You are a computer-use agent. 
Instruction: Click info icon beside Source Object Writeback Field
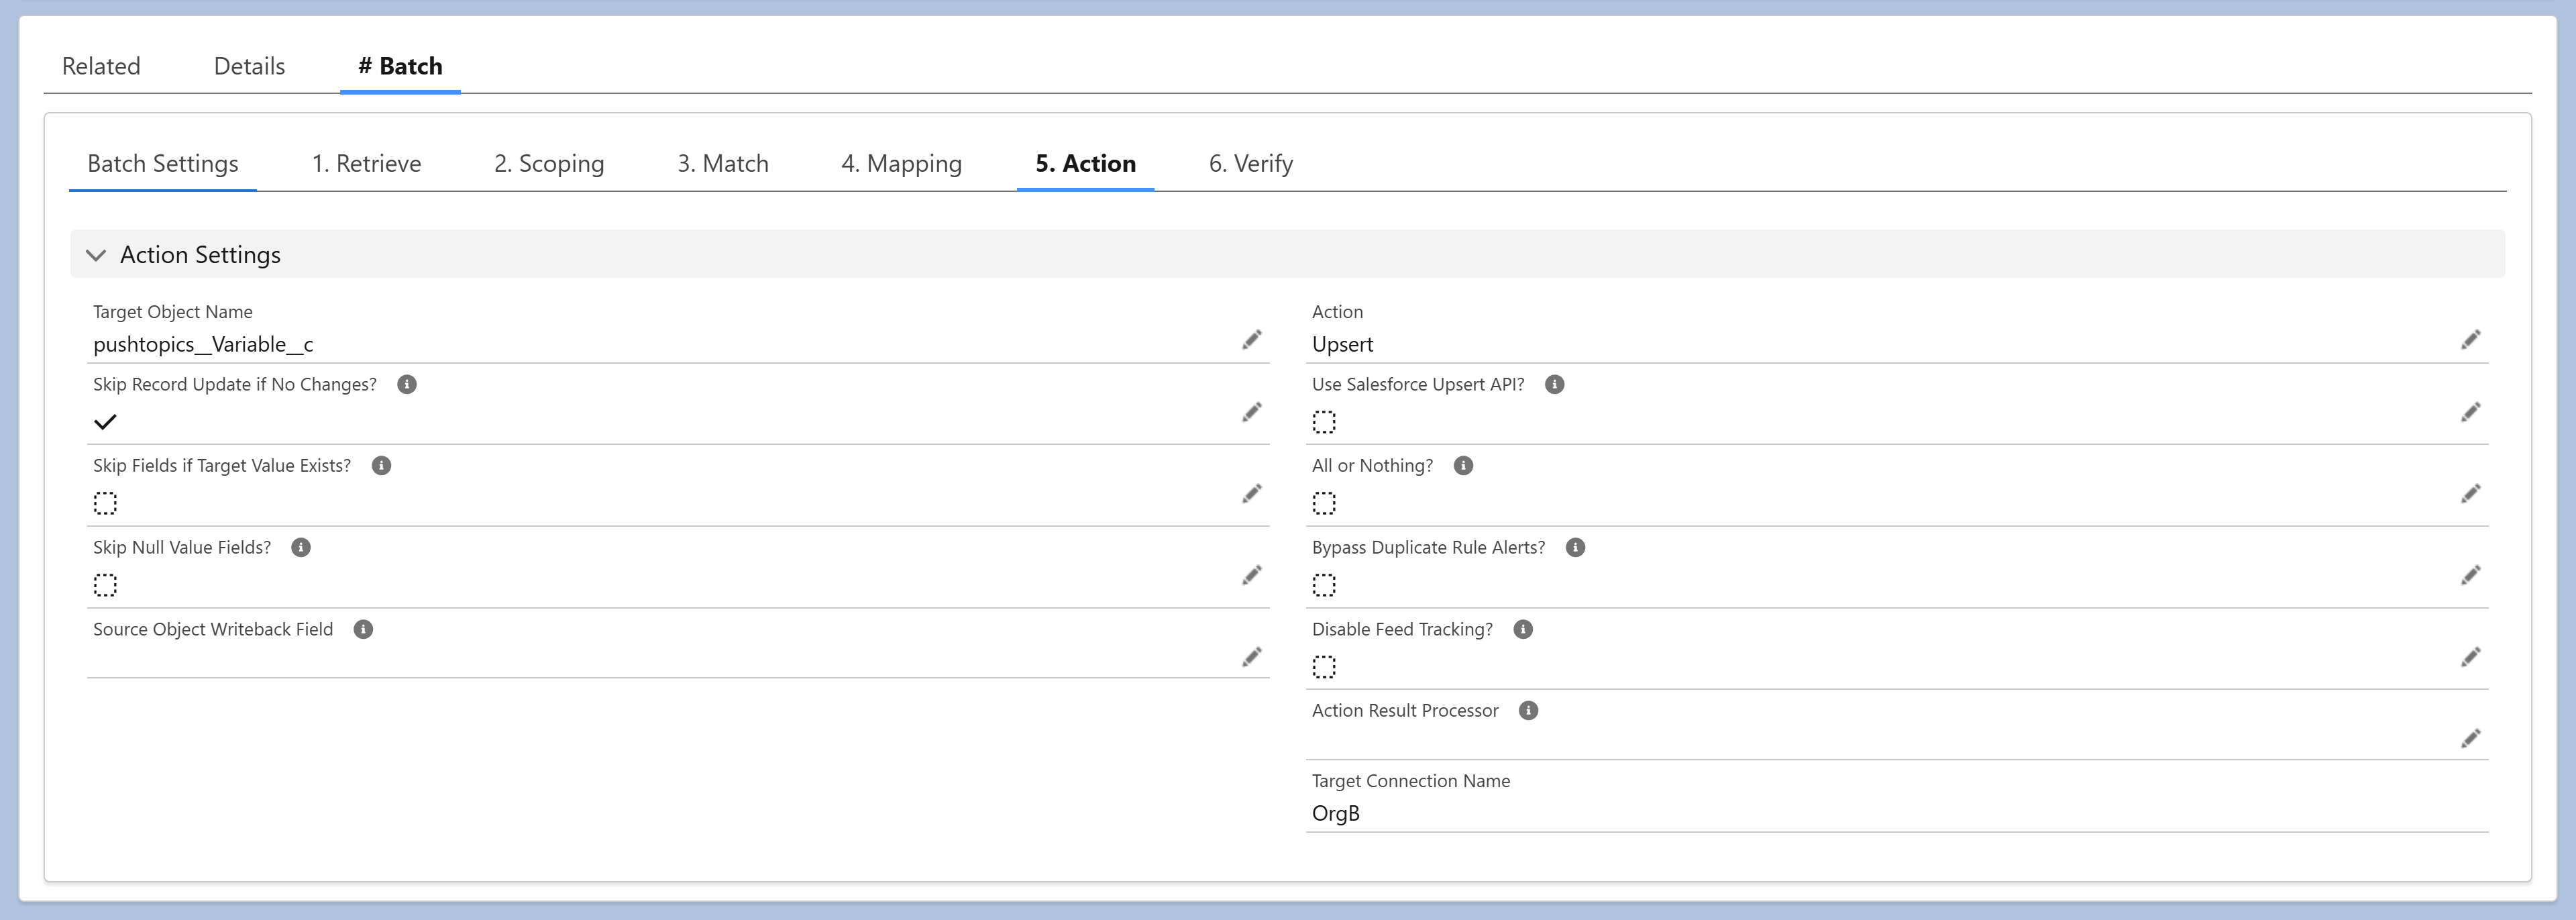tap(363, 630)
